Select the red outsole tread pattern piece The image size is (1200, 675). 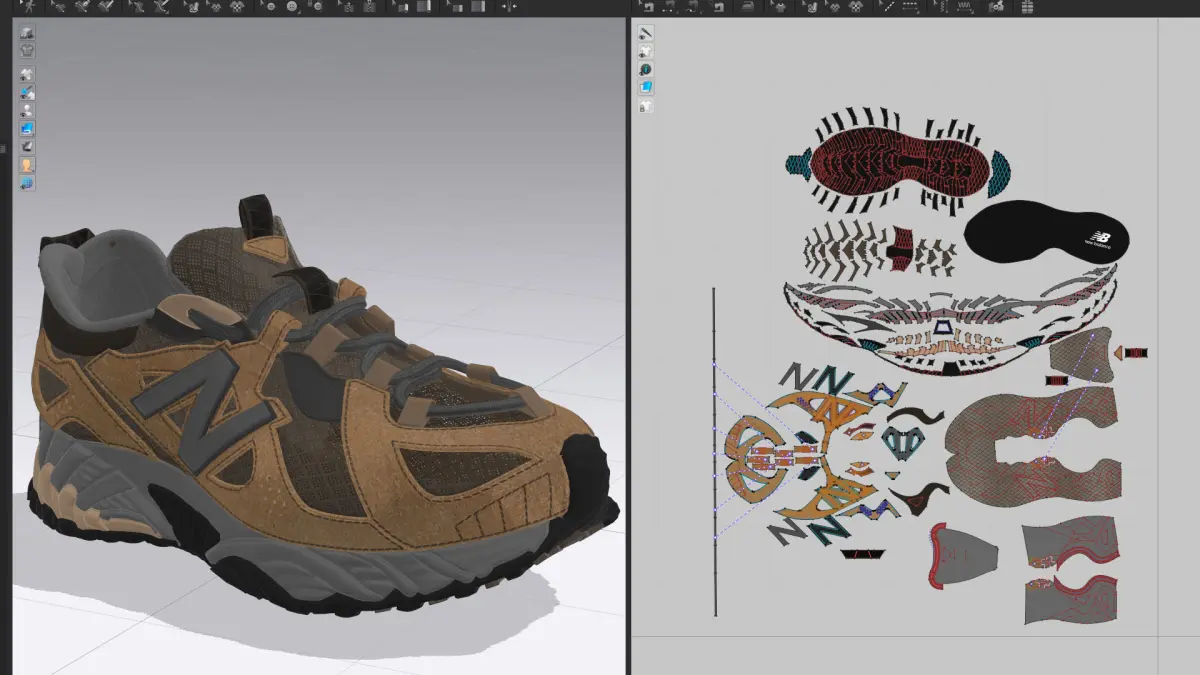tap(900, 162)
